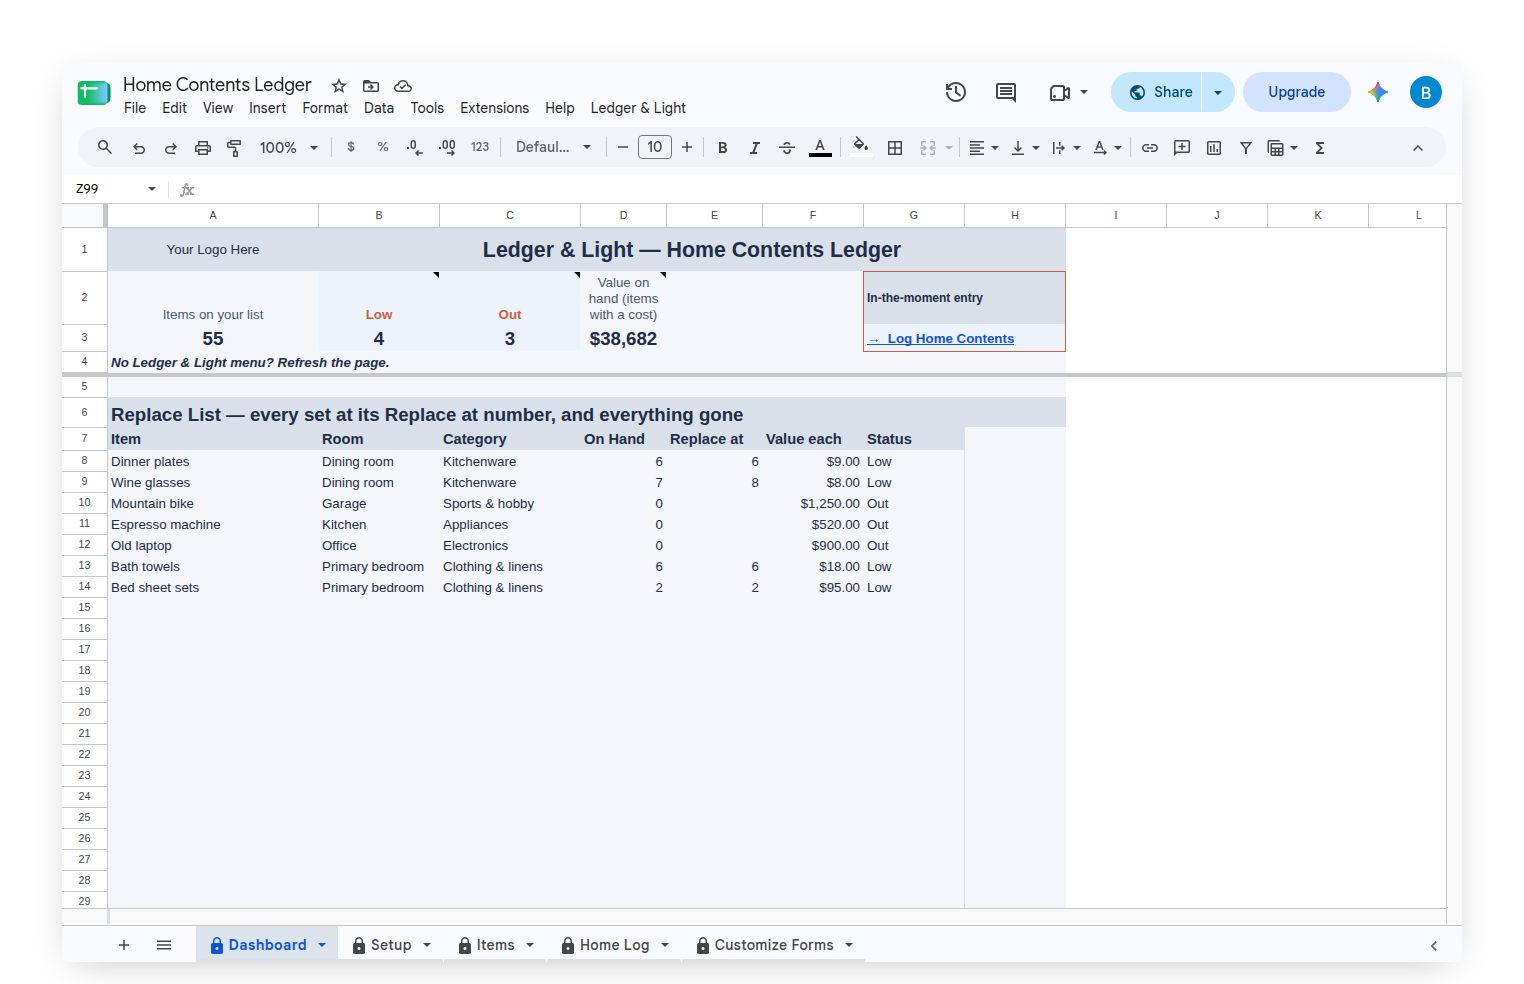Add a new sheet with the plus button
The image size is (1524, 984).
tap(124, 945)
